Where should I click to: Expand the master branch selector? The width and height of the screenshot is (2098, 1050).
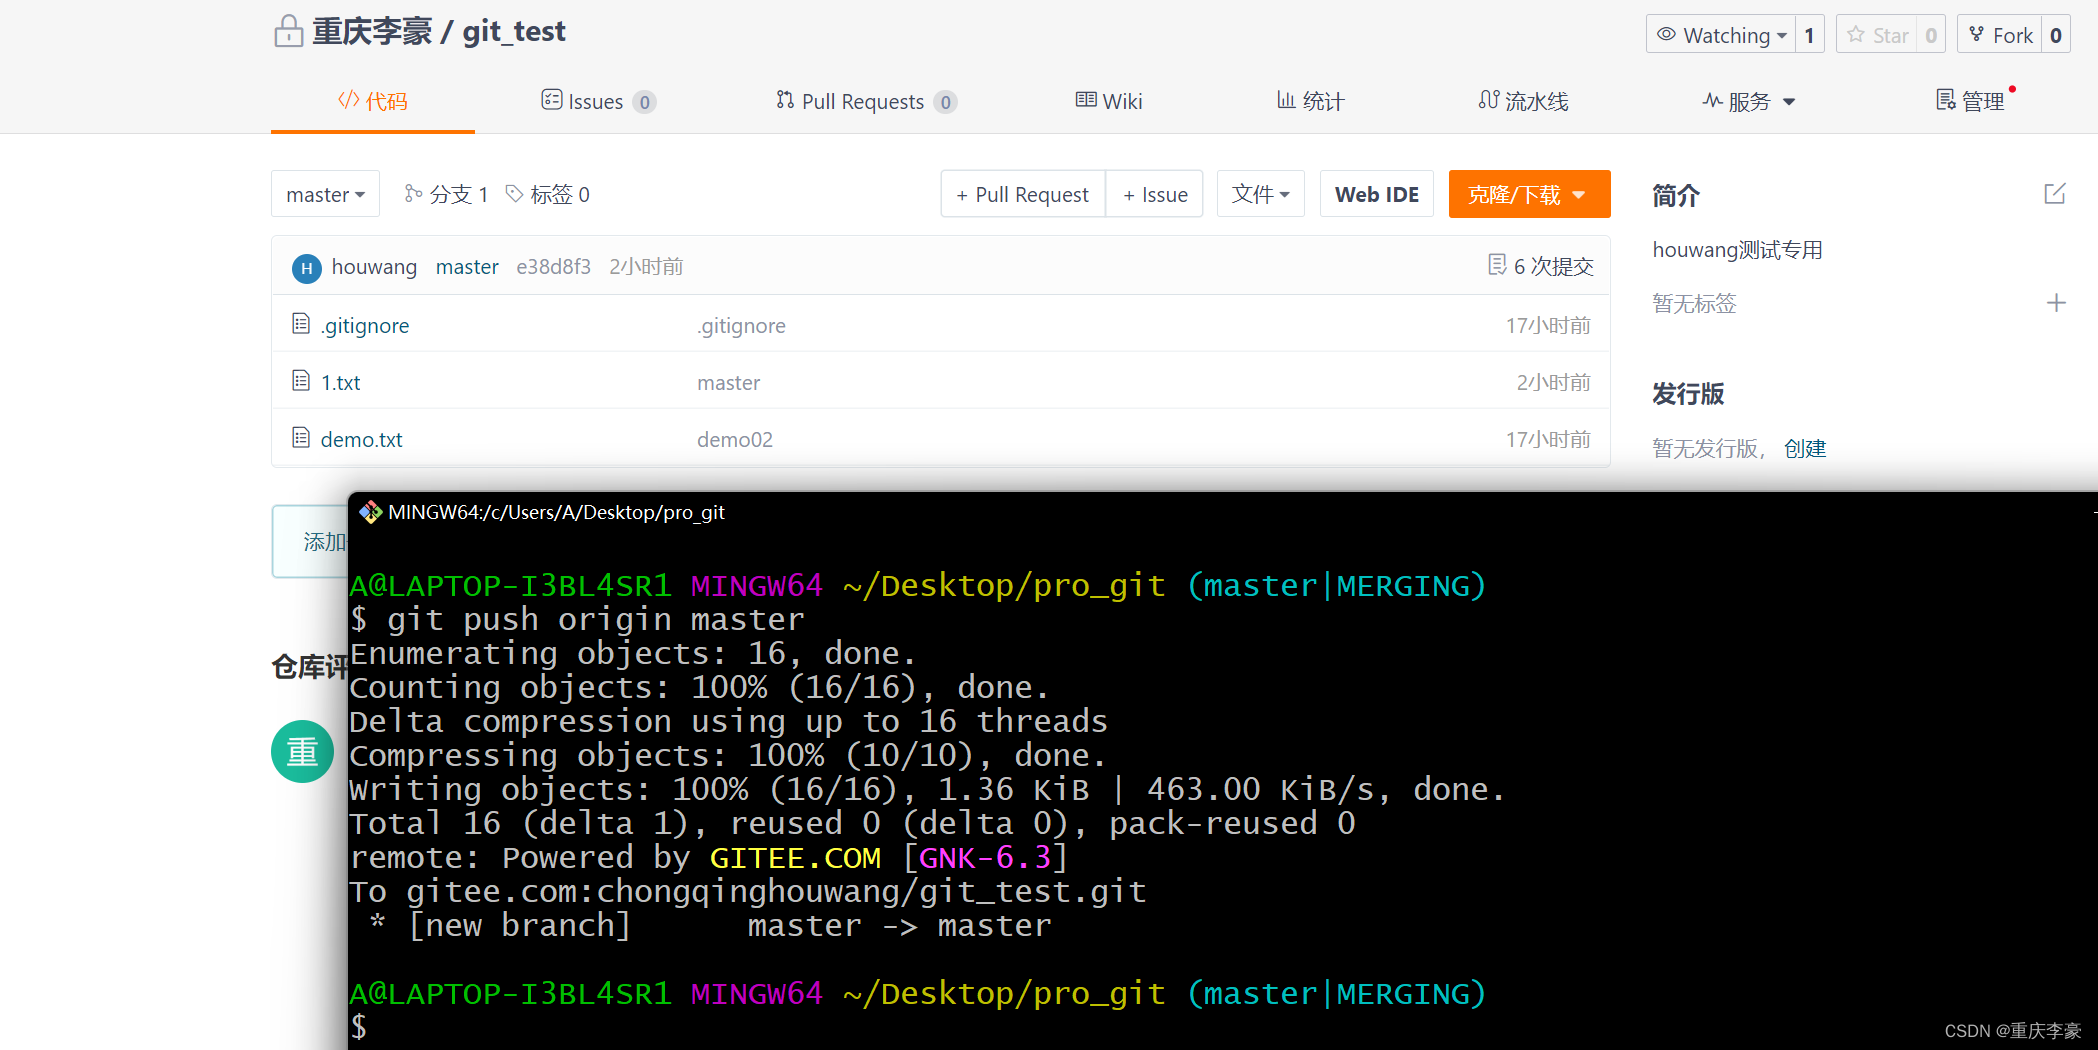click(x=325, y=194)
